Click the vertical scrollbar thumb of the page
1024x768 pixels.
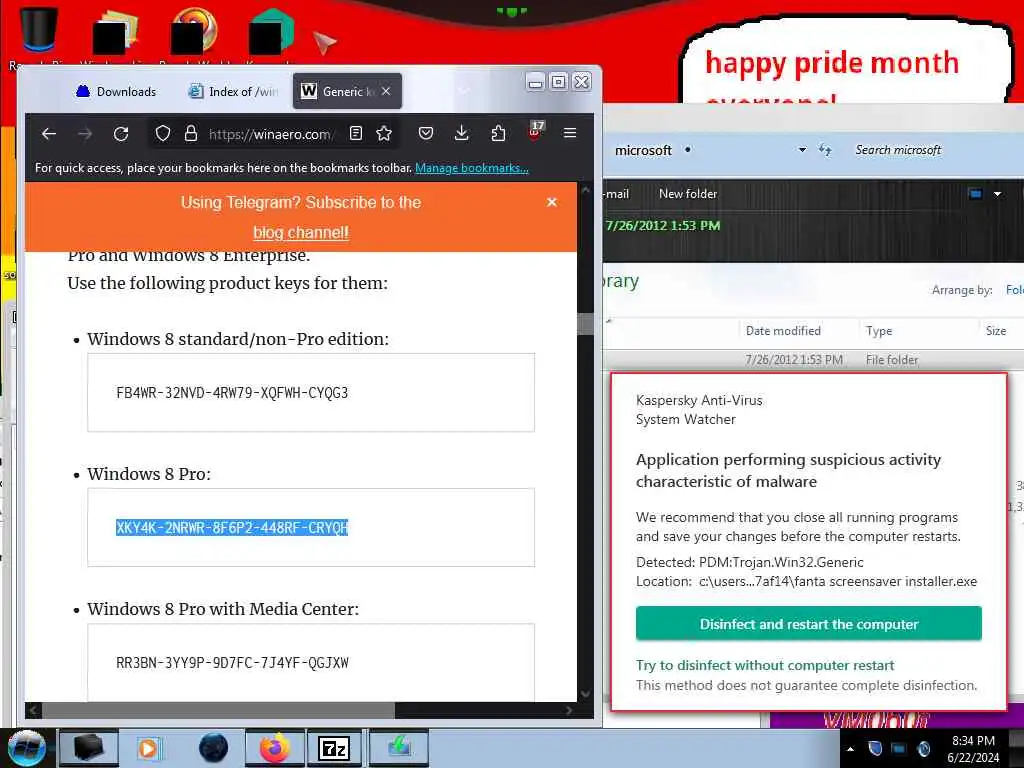[585, 325]
